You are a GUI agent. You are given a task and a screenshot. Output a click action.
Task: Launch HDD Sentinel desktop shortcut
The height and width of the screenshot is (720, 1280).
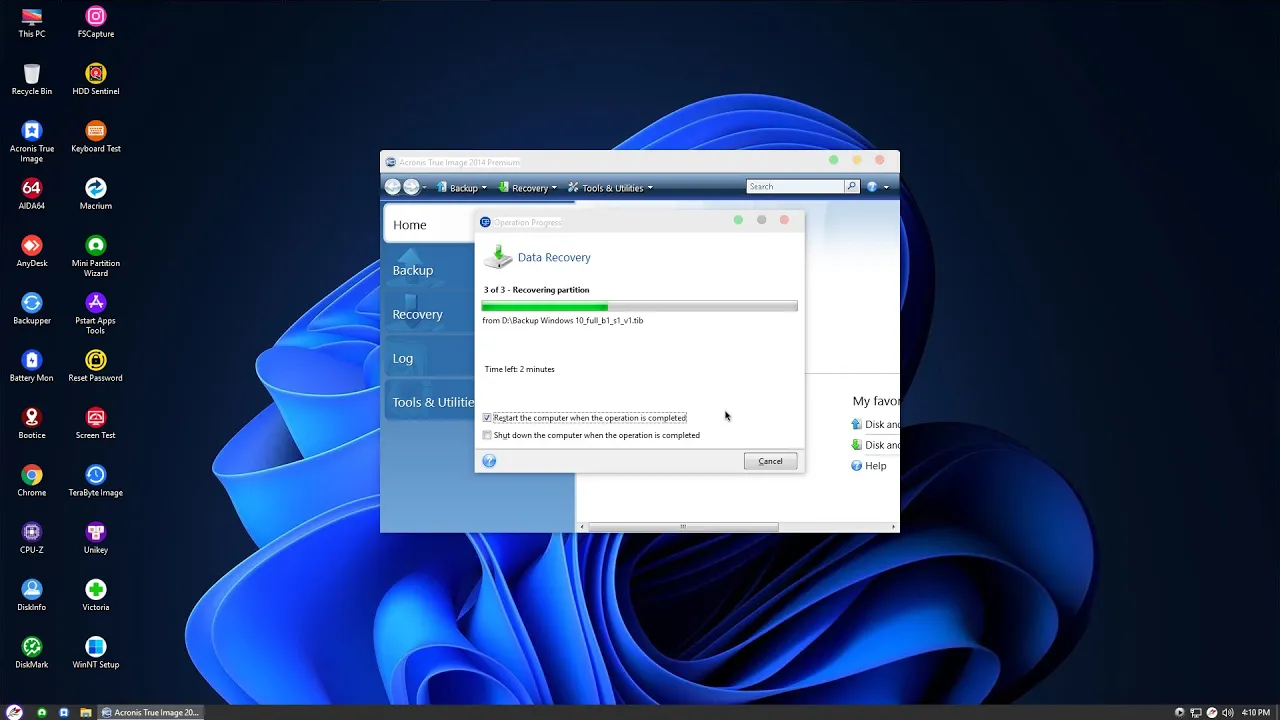(96, 79)
